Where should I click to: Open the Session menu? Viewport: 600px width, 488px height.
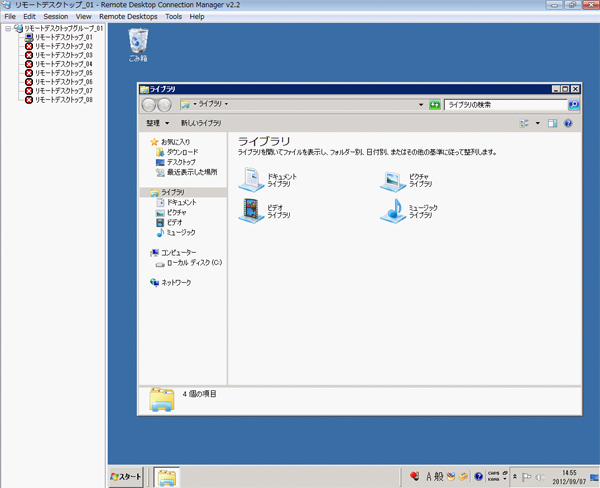click(x=55, y=16)
